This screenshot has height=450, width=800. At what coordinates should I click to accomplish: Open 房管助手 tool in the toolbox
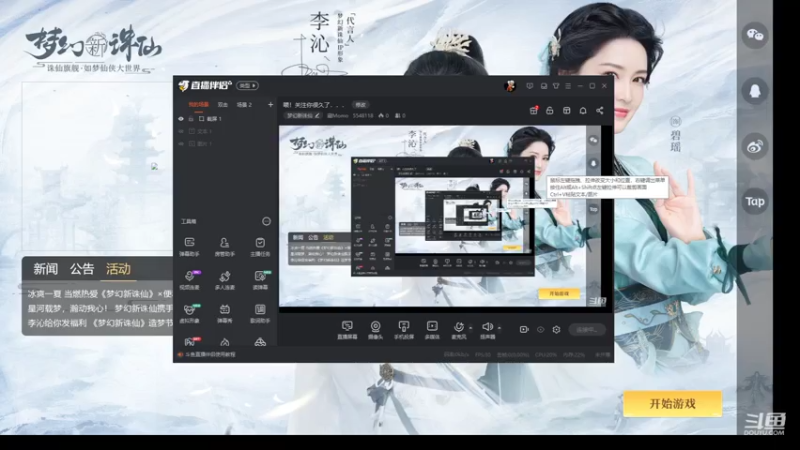click(x=224, y=246)
